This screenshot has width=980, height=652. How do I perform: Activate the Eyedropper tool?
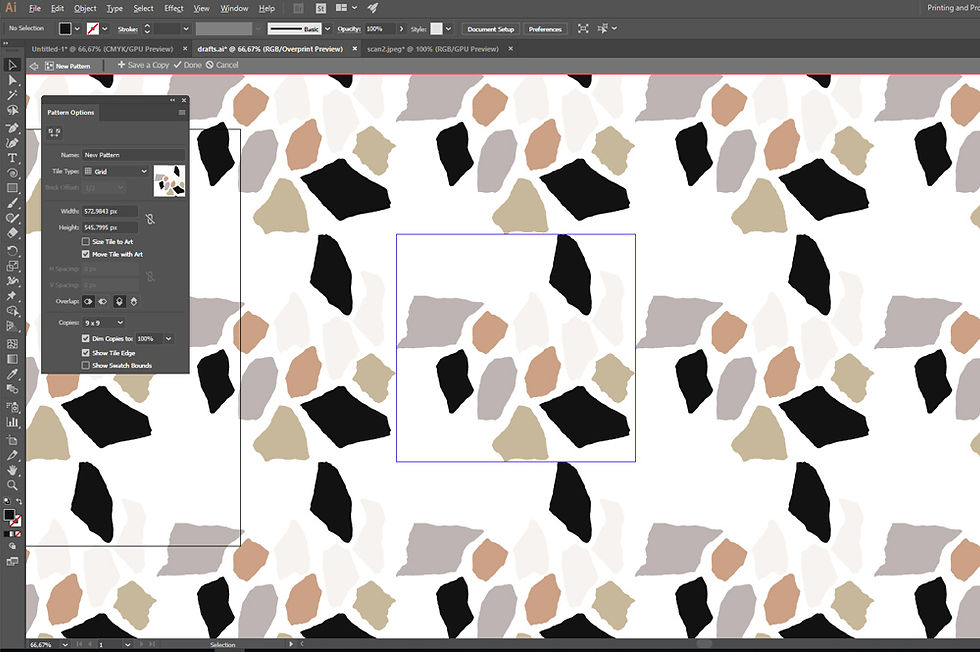tap(12, 375)
